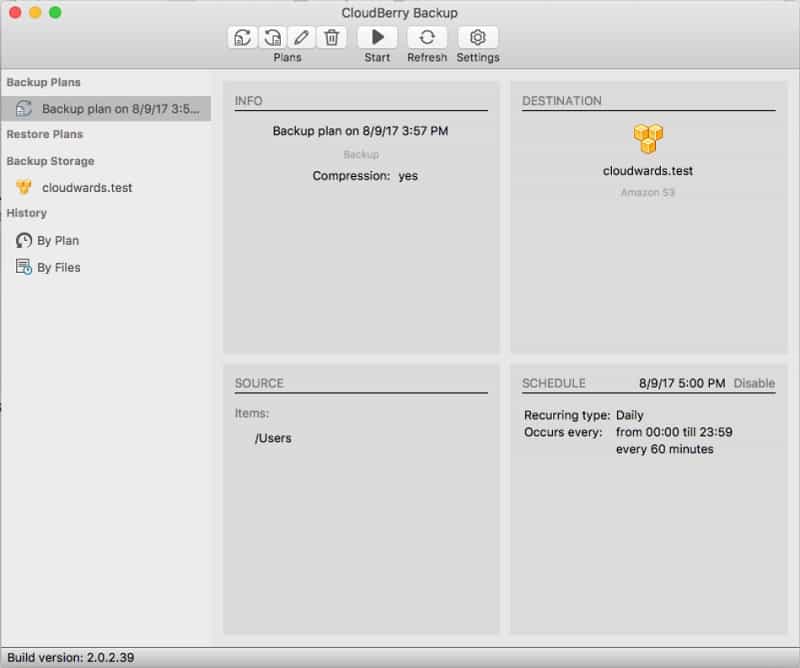The height and width of the screenshot is (668, 800).
Task: Click the 'Backup plan on 8/9/17 3:57 PM' title
Action: pos(360,131)
